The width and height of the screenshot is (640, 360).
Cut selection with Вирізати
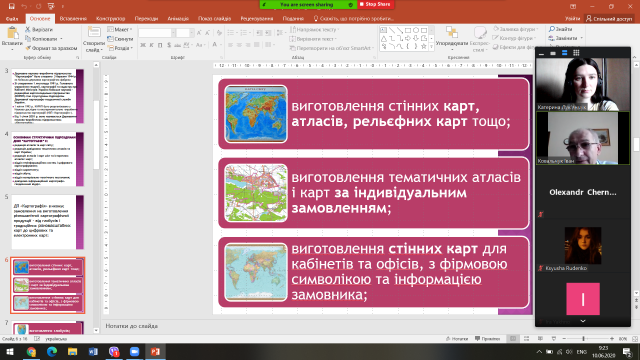pyautogui.click(x=39, y=29)
